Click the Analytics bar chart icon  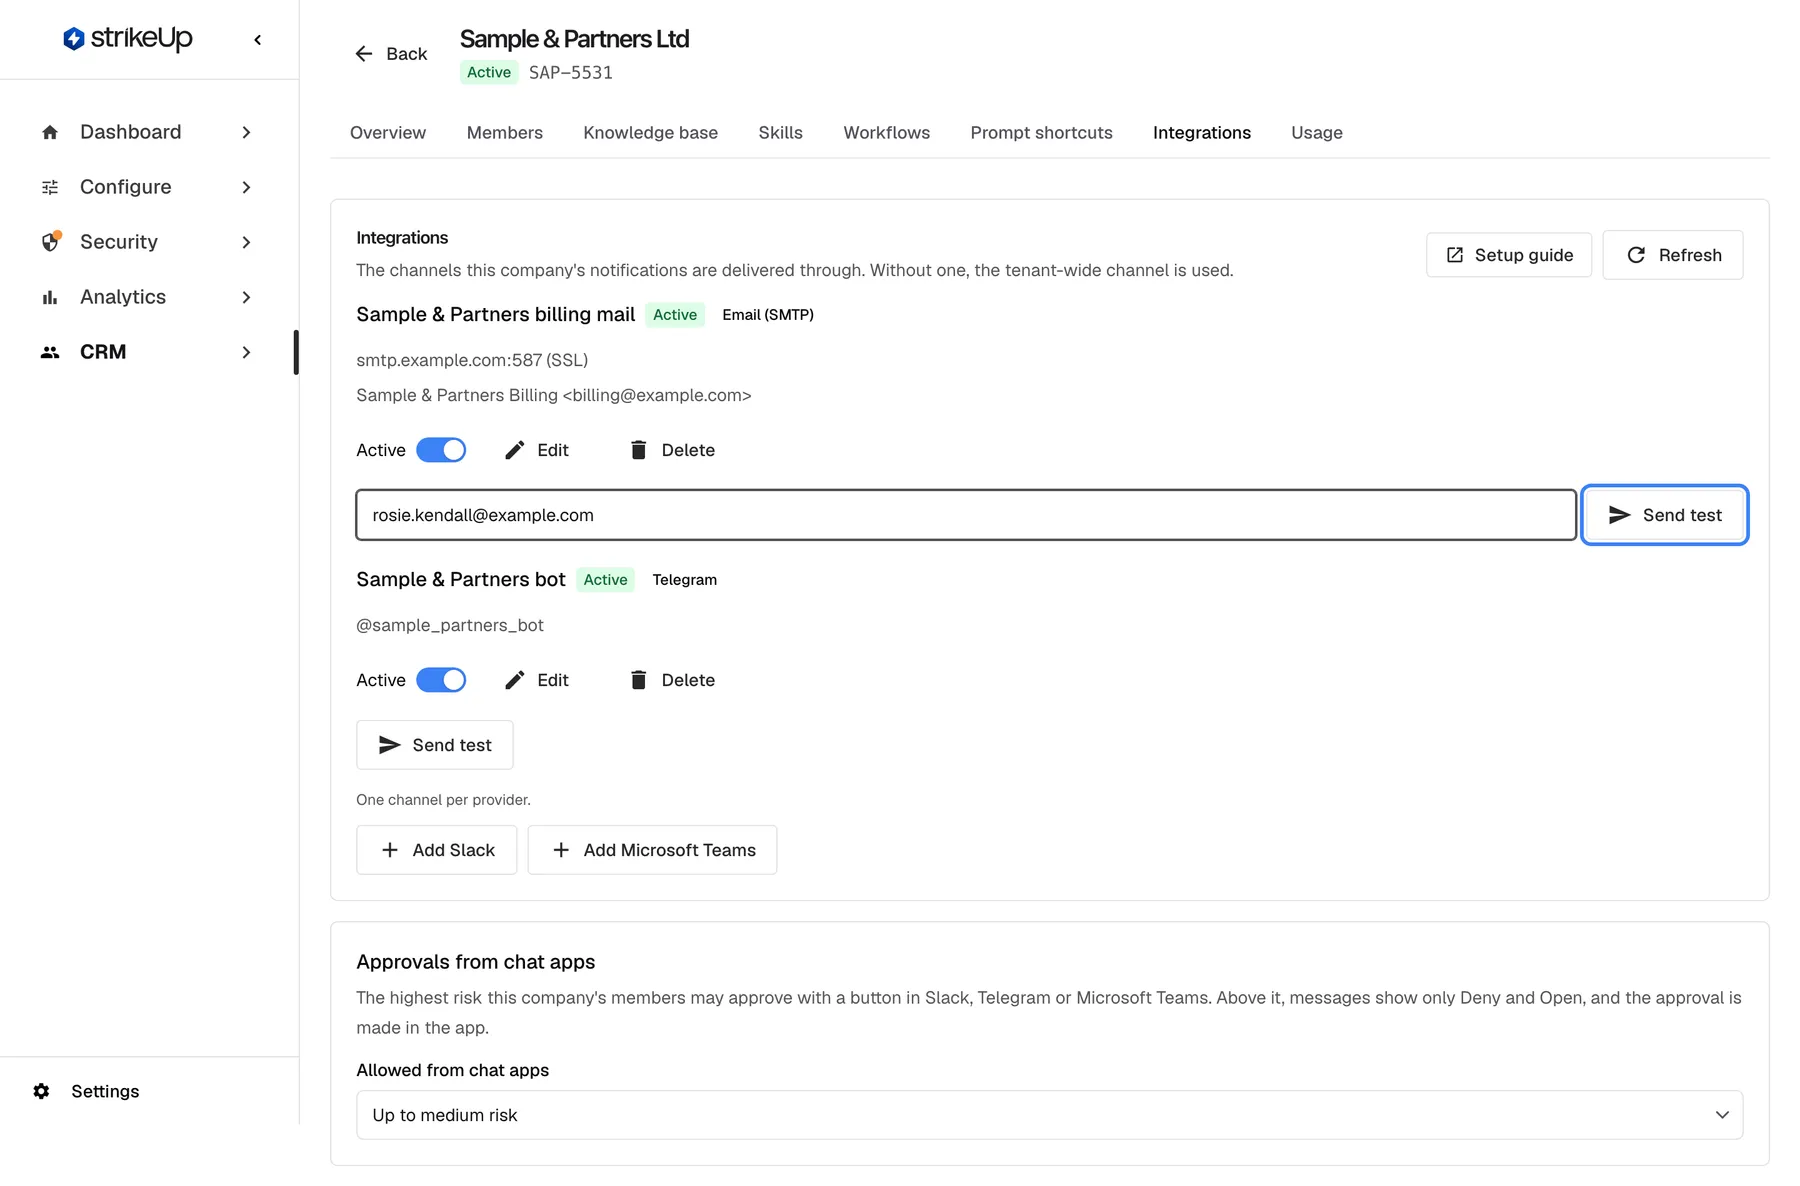pos(50,297)
